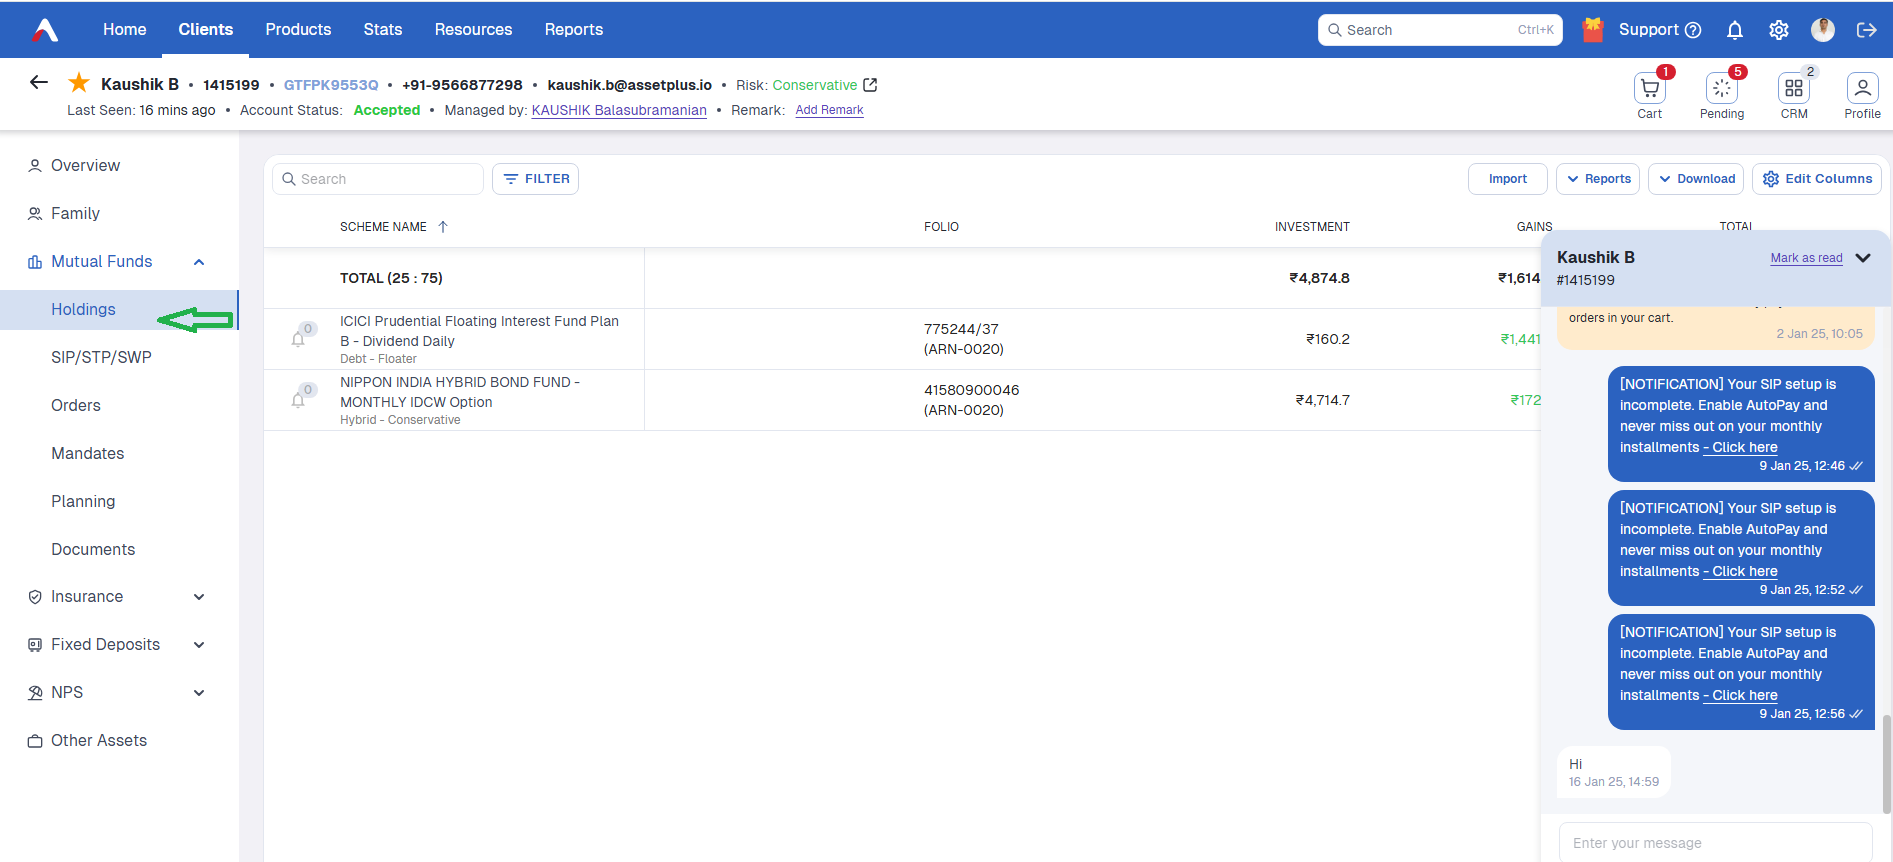1893x862 pixels.
Task: Collapse the Kaushik B chat panel
Action: [1863, 258]
